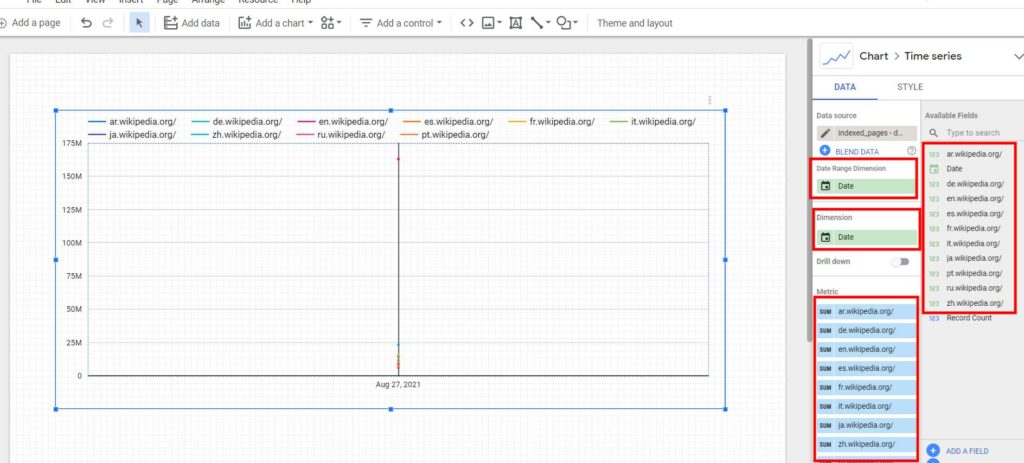Open community visualizations and components menu

(x=331, y=23)
